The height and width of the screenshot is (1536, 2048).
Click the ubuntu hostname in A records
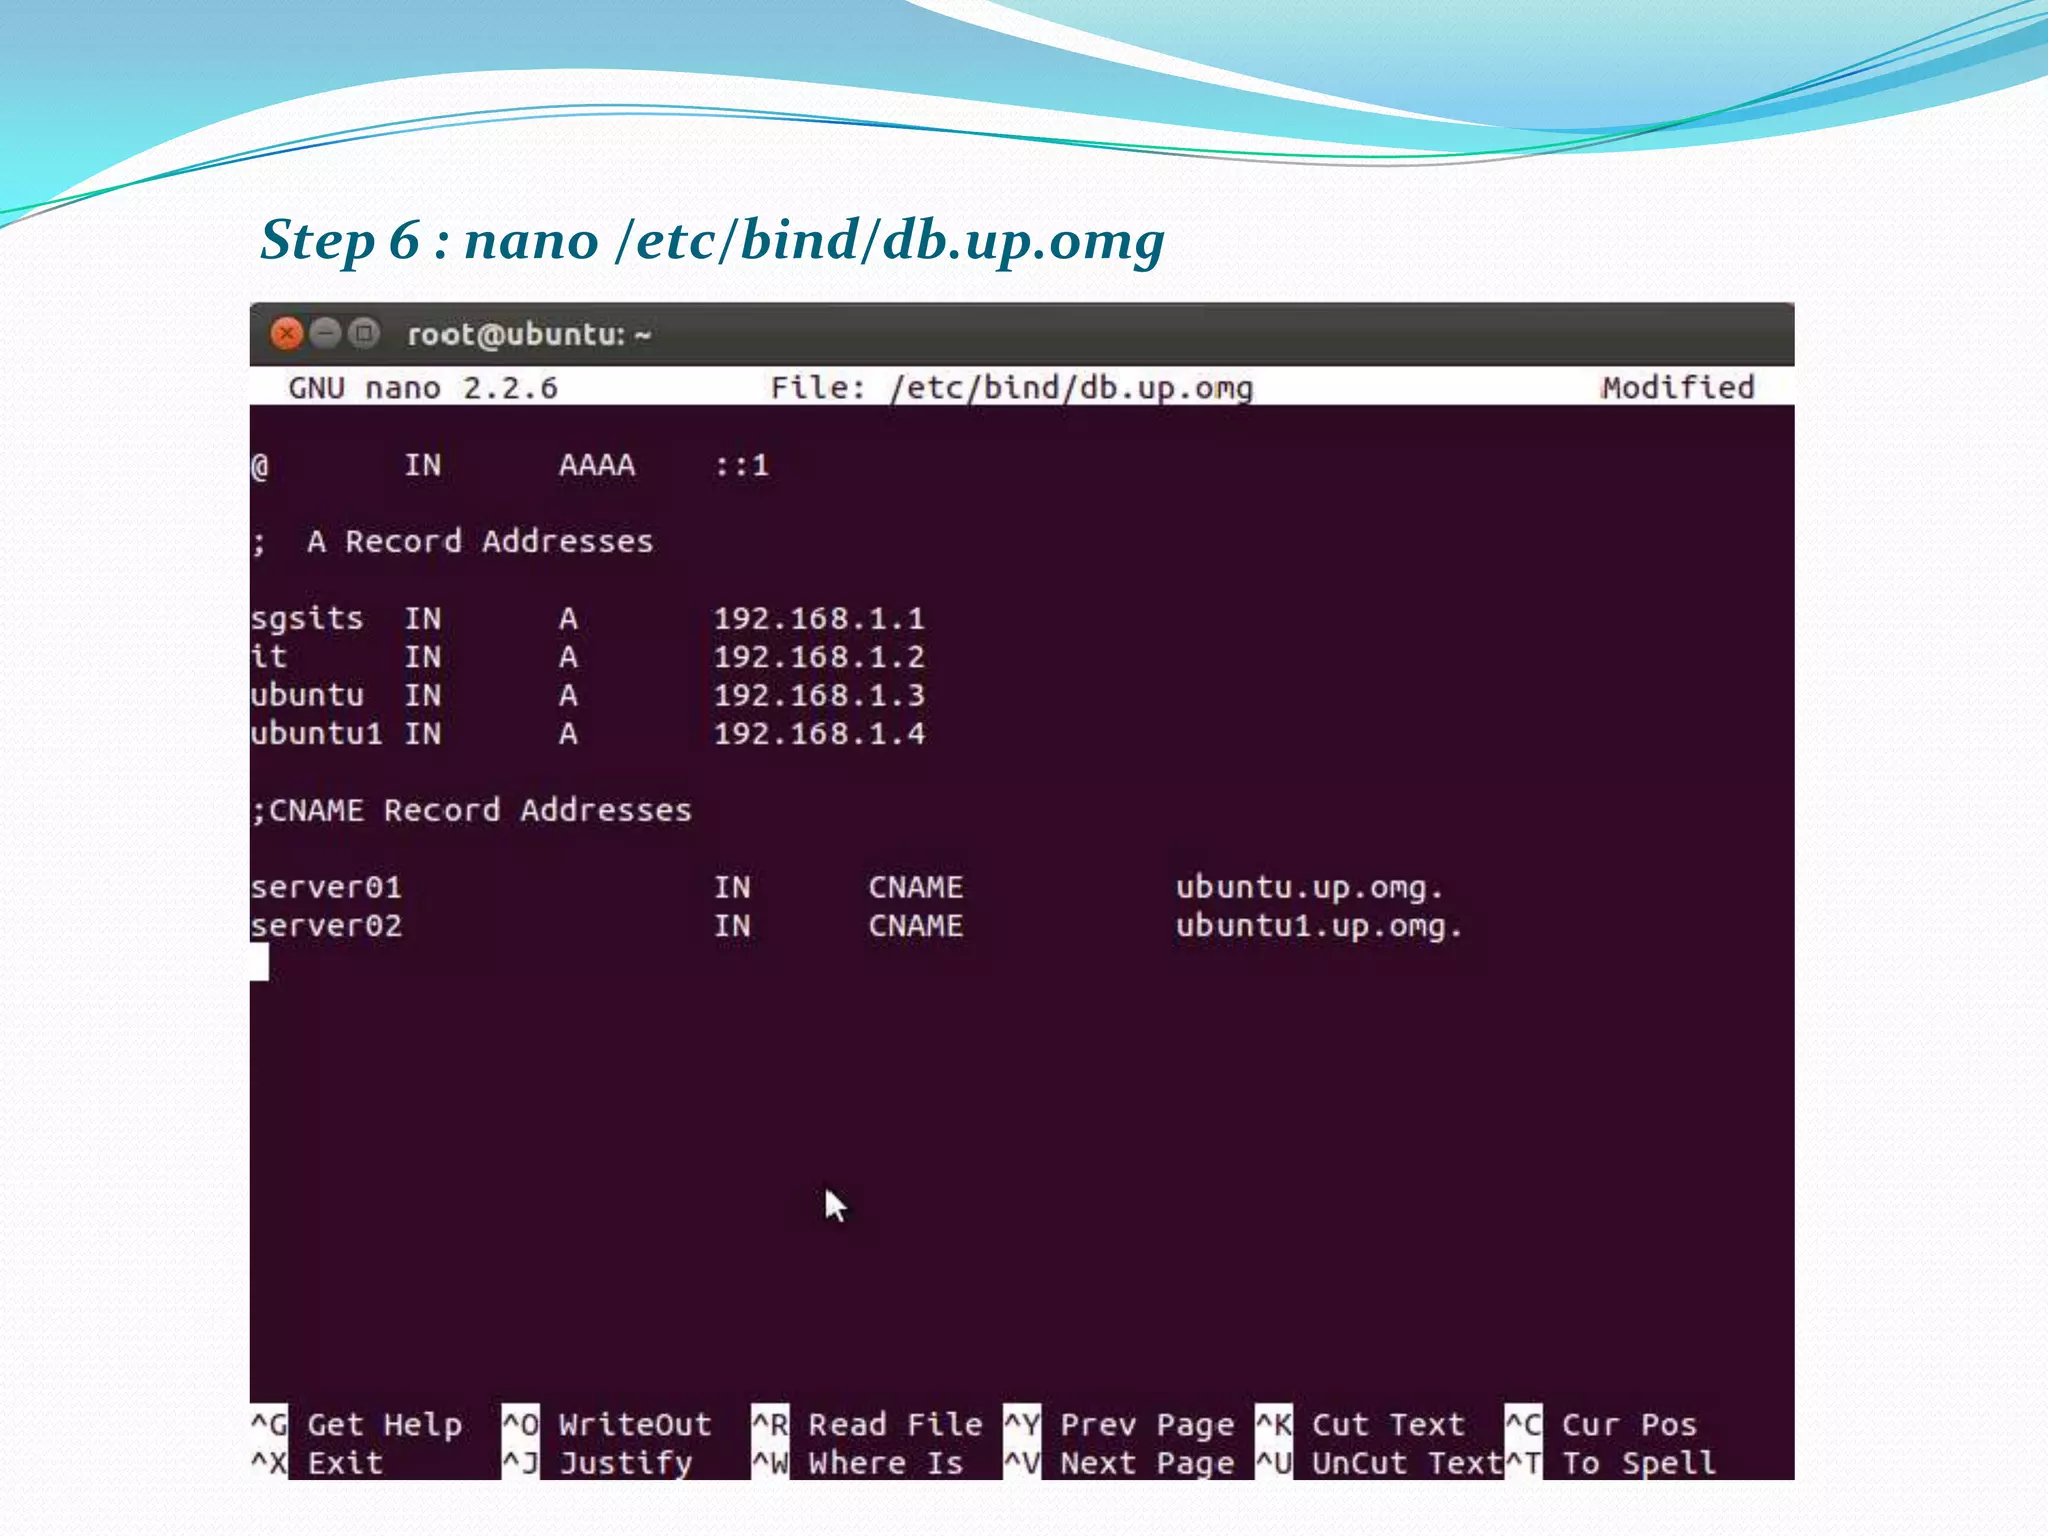pyautogui.click(x=307, y=695)
